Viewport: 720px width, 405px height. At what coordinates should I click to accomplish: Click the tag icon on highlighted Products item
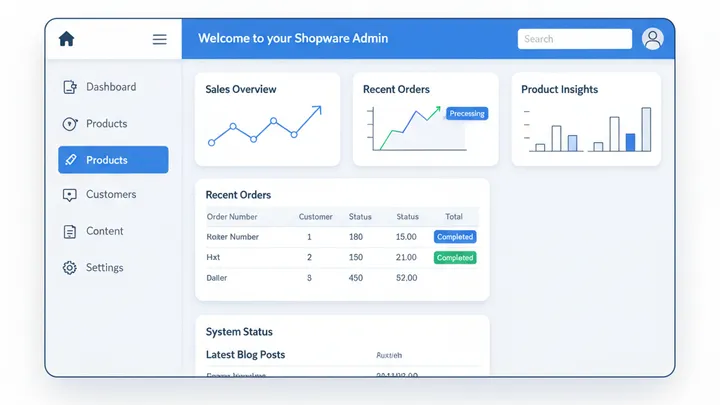(71, 160)
